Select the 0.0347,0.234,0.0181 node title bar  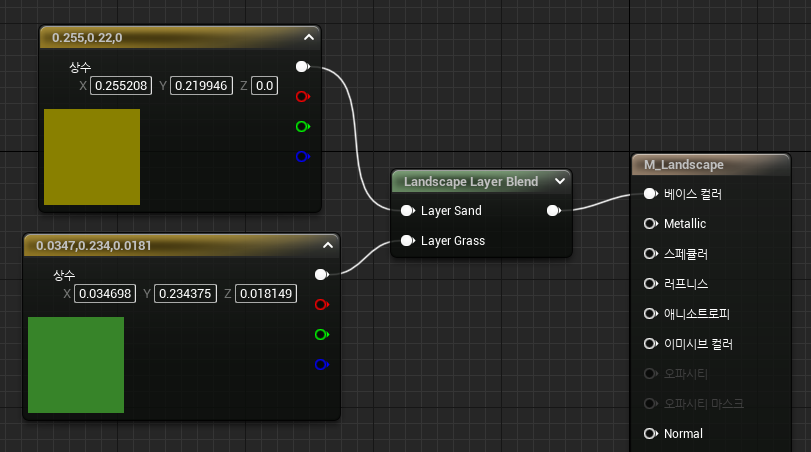click(182, 245)
